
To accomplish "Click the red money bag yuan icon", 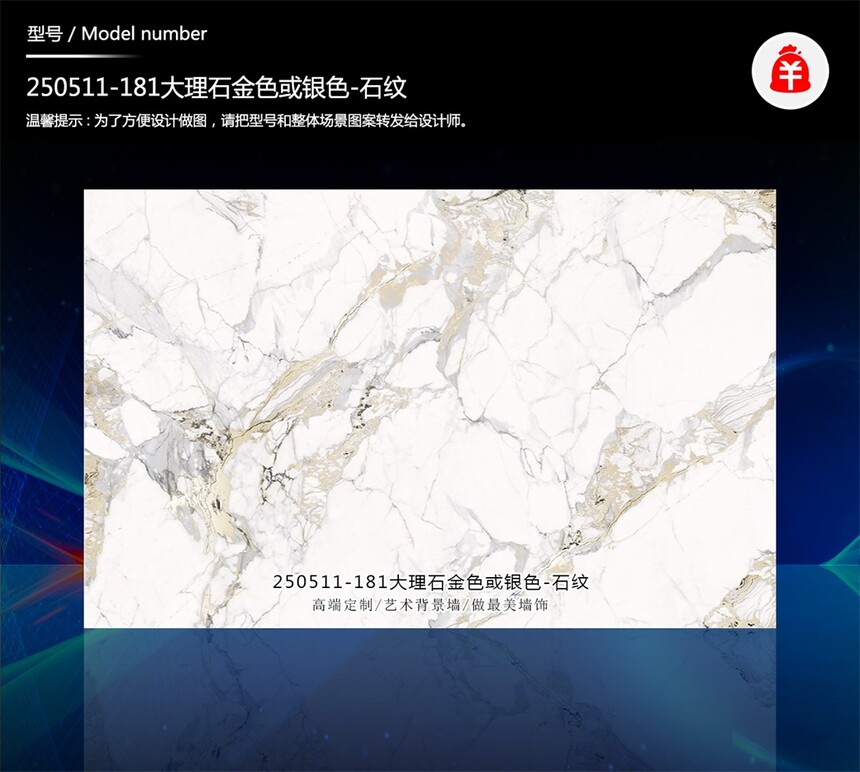I will click(790, 70).
